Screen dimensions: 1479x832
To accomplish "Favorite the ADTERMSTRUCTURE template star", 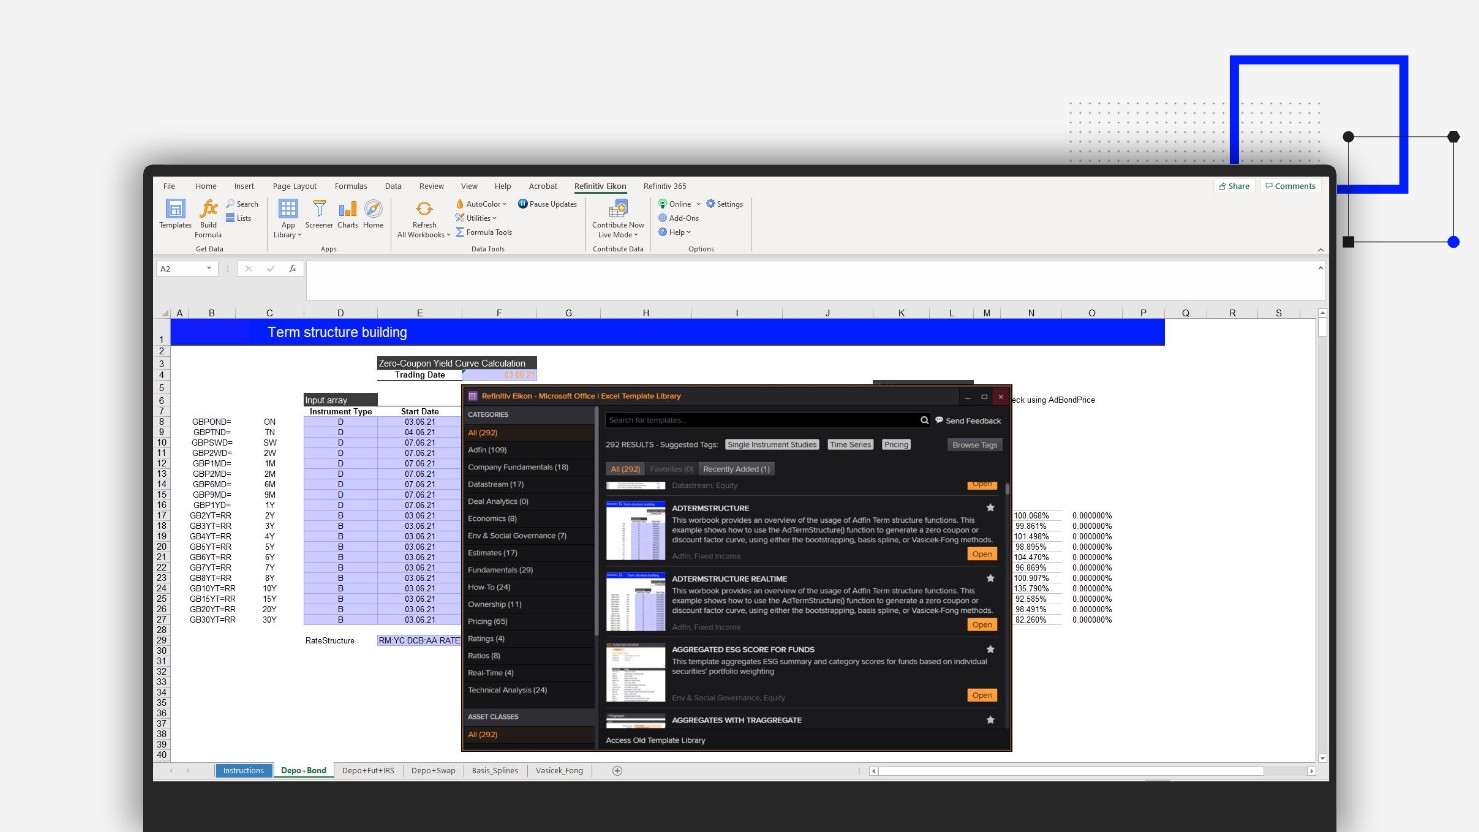I will click(991, 508).
